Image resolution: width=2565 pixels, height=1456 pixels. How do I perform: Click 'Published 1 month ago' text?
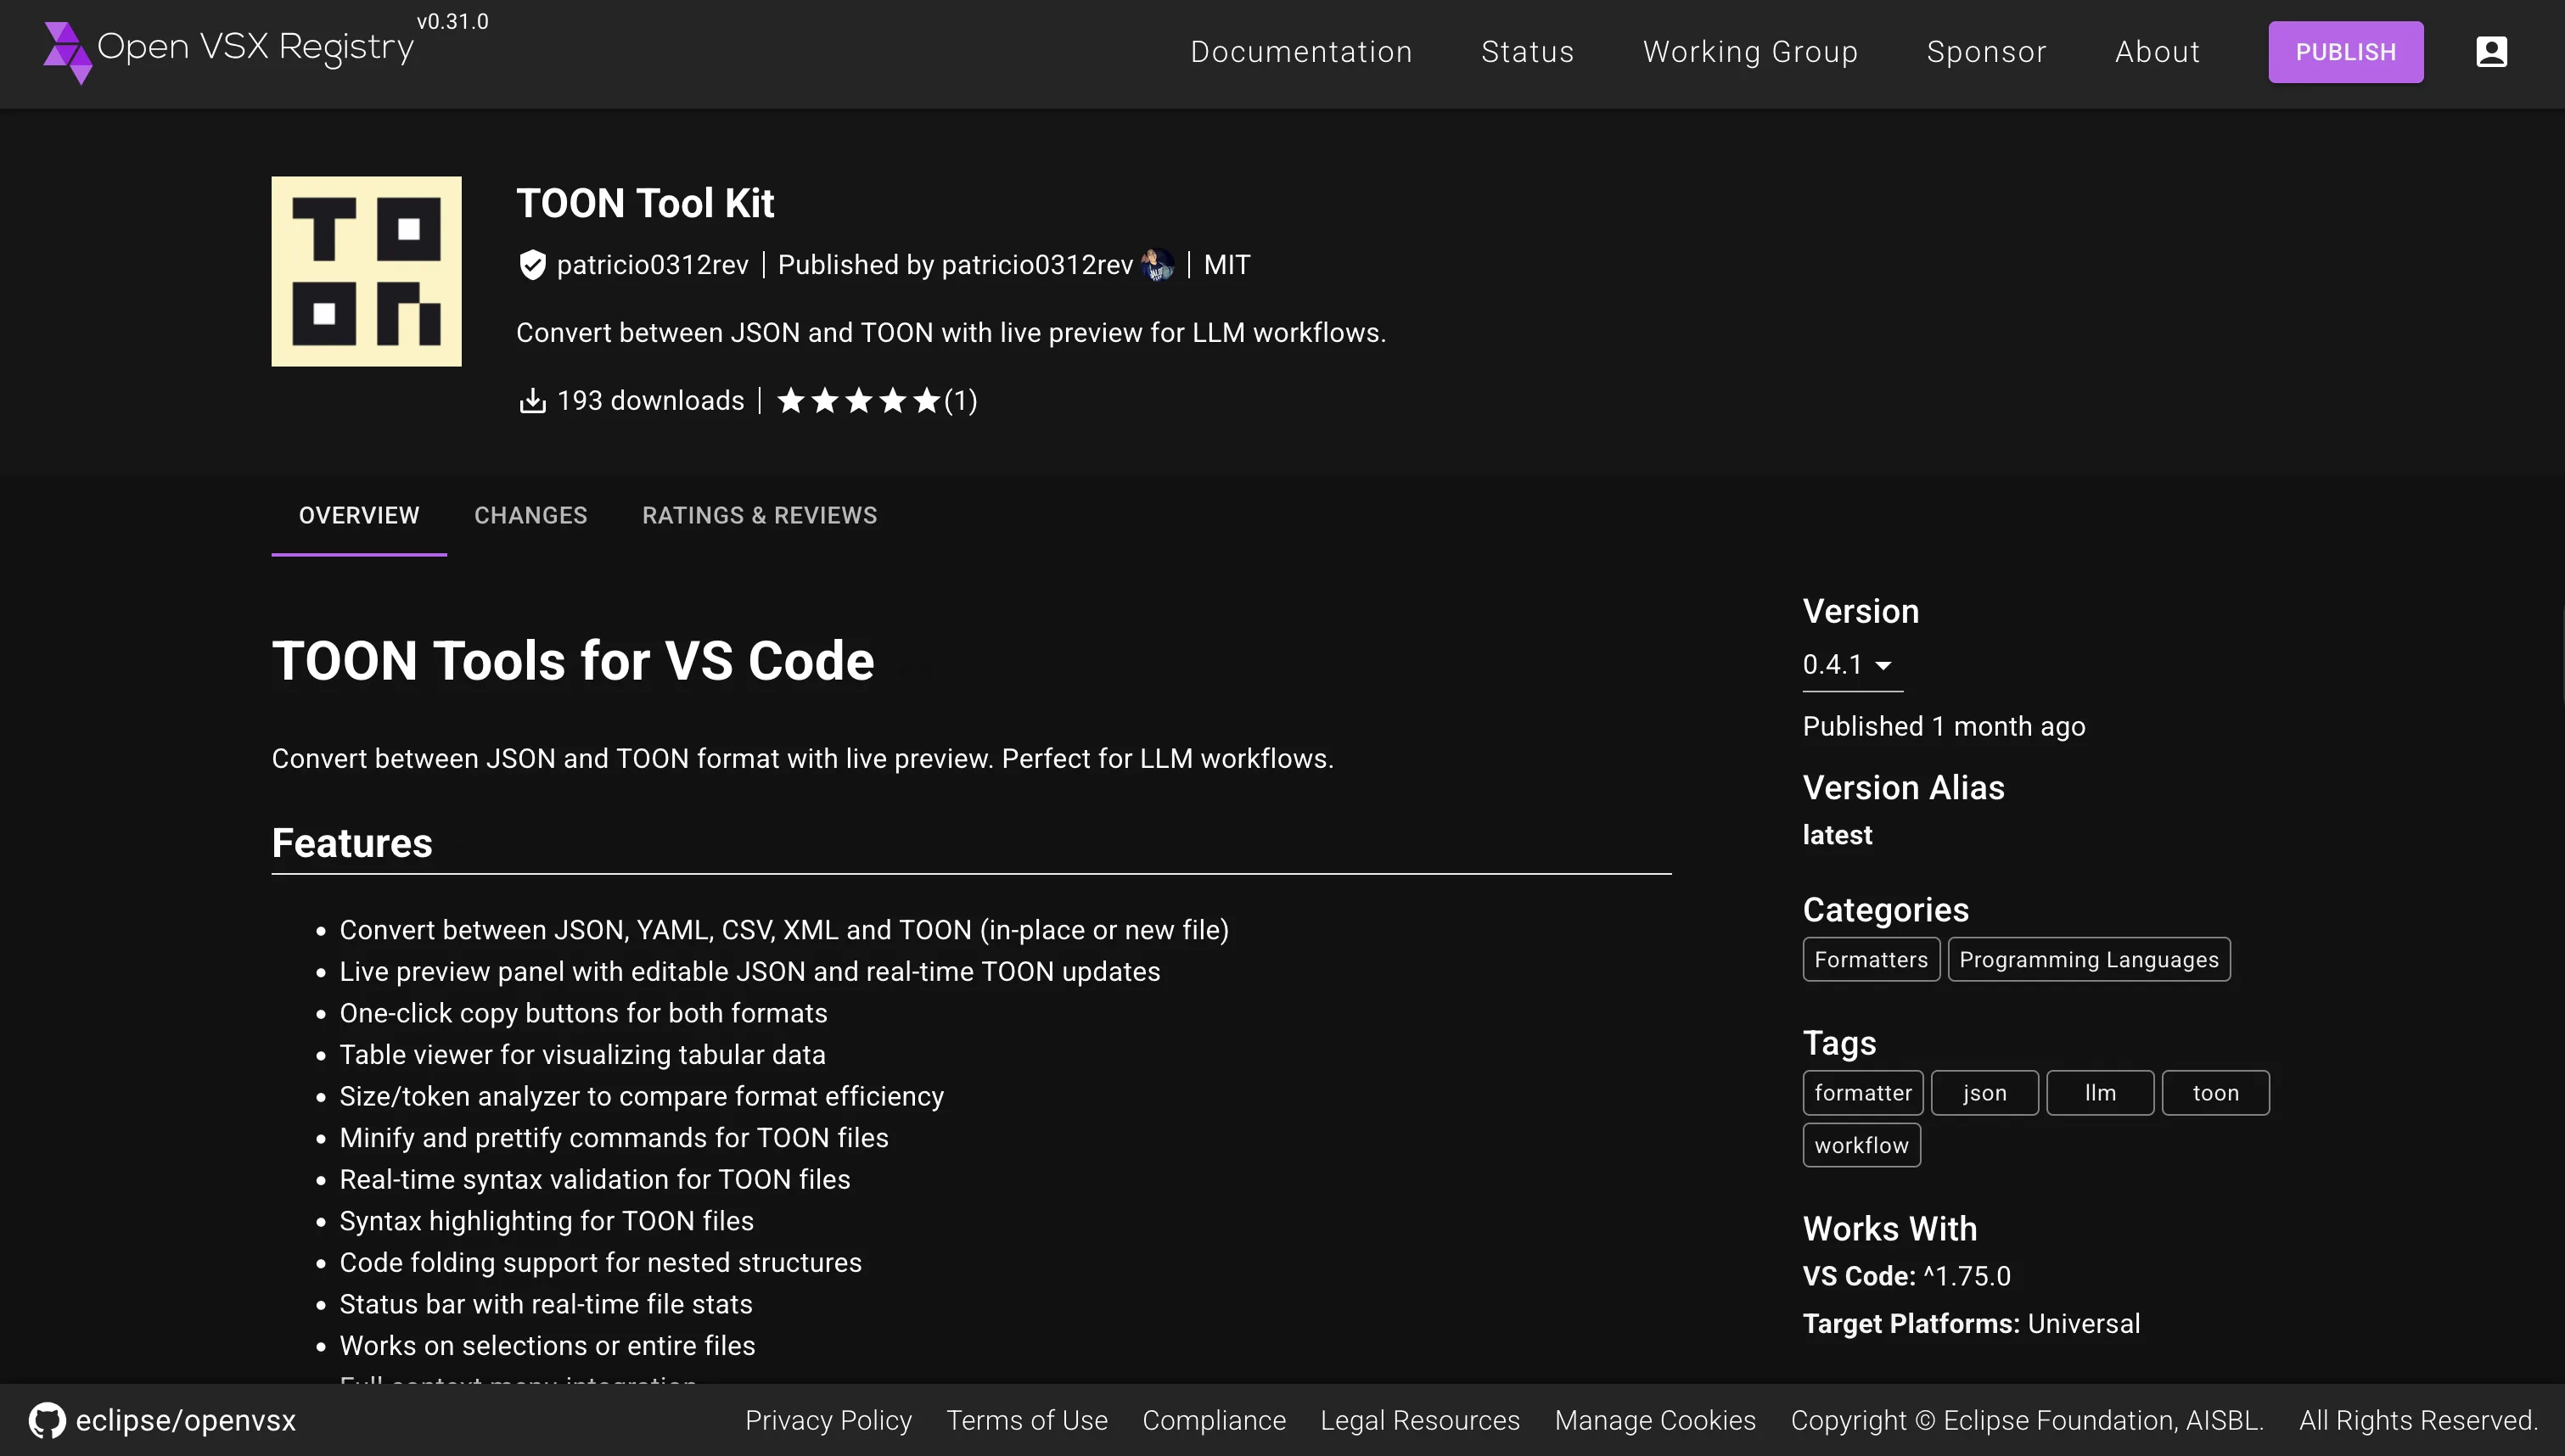tap(1944, 727)
